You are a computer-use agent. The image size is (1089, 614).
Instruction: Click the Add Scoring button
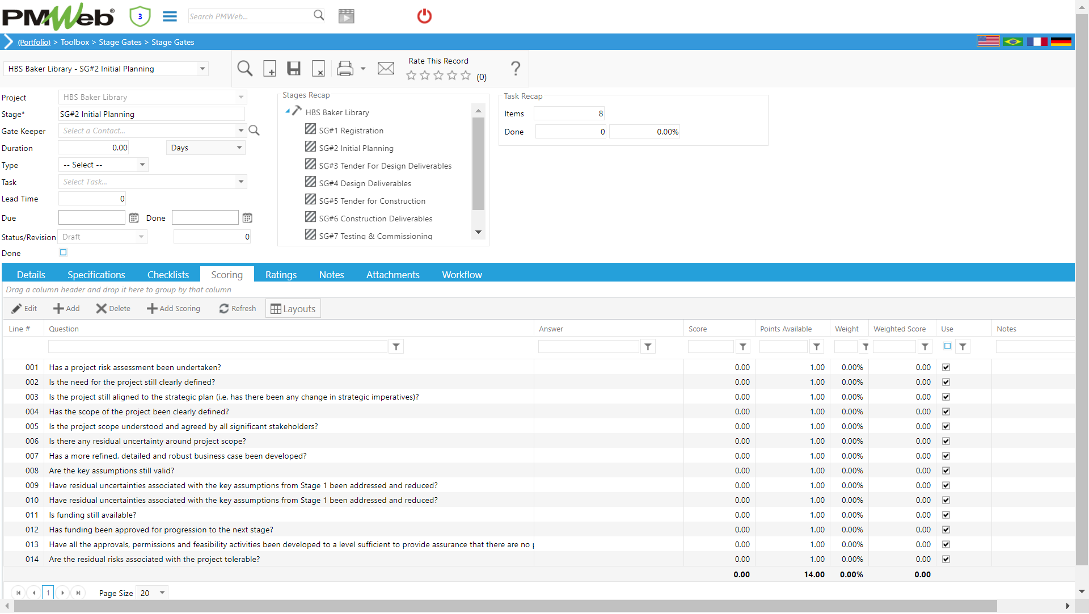(x=174, y=308)
